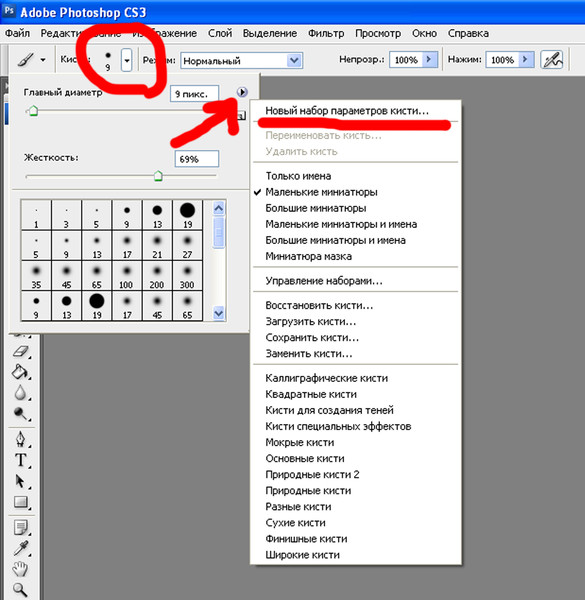Select the Pen tool
Viewport: 585px width, 600px height.
click(x=20, y=439)
